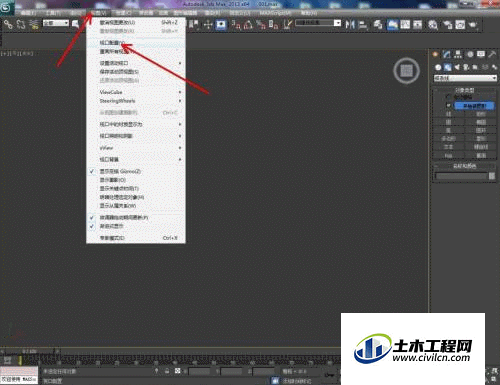The image size is (500, 385).
Task: Click the Spinner Snap Toggle icon
Action: (274, 25)
